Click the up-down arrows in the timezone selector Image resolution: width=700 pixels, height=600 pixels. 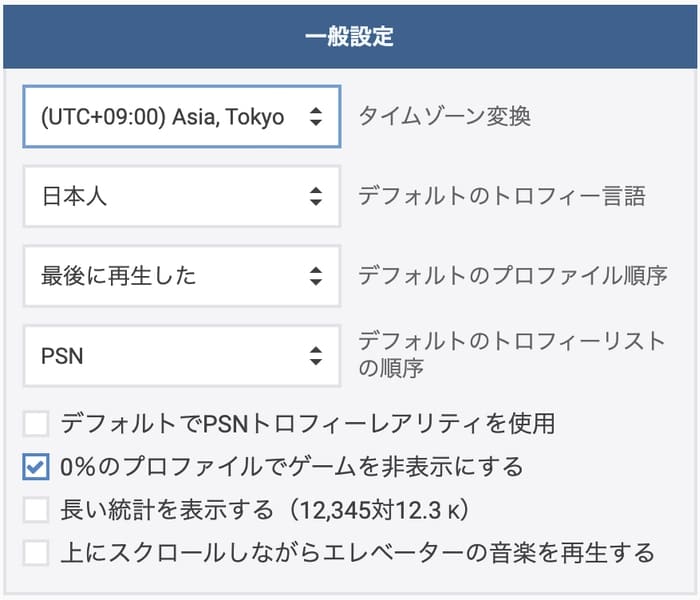[x=316, y=117]
